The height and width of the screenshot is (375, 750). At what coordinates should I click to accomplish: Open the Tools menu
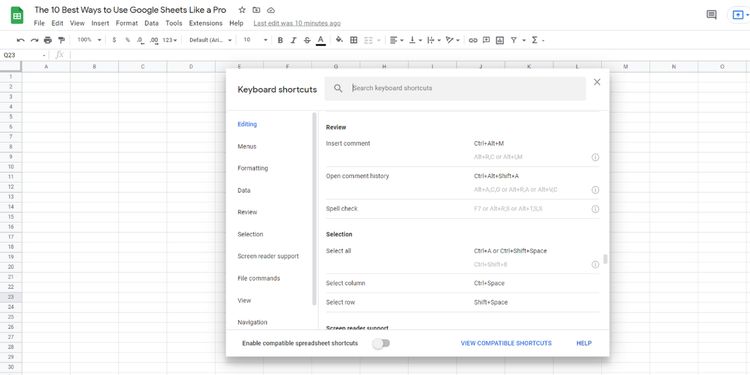pyautogui.click(x=174, y=23)
